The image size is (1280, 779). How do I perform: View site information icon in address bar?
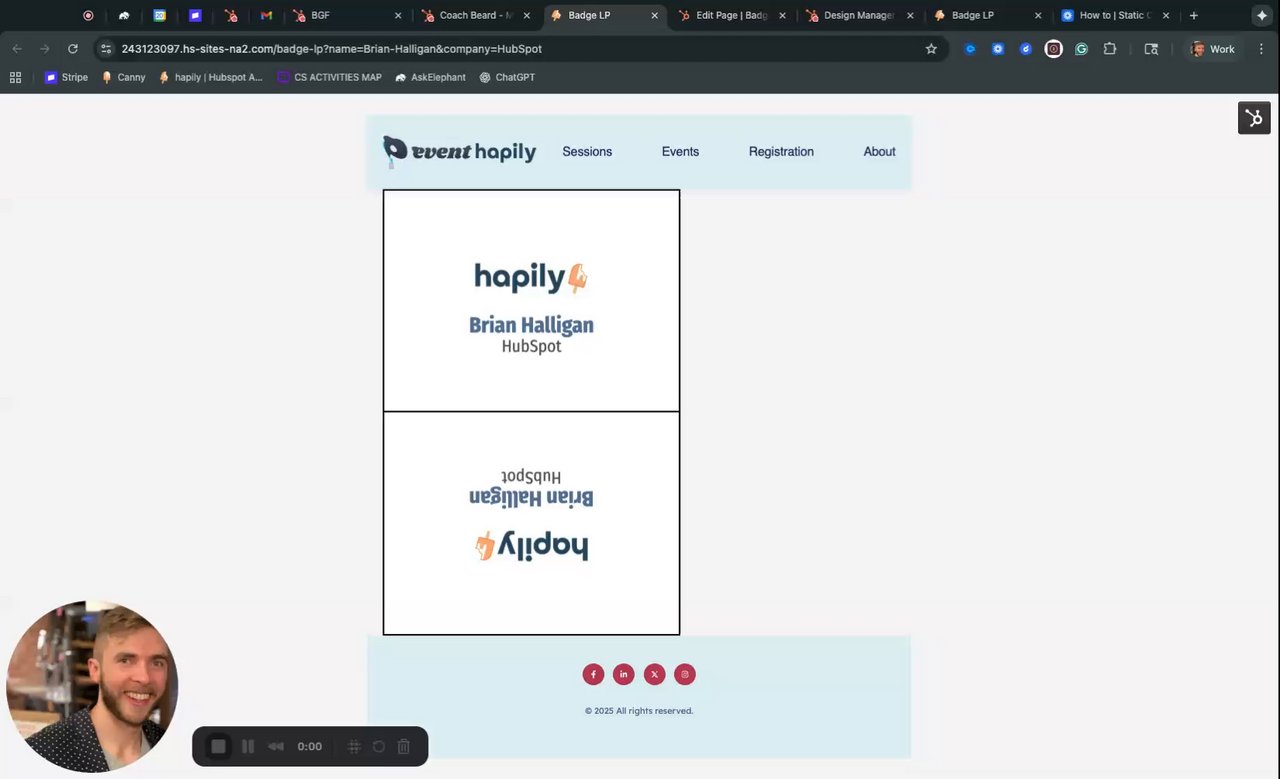(107, 49)
